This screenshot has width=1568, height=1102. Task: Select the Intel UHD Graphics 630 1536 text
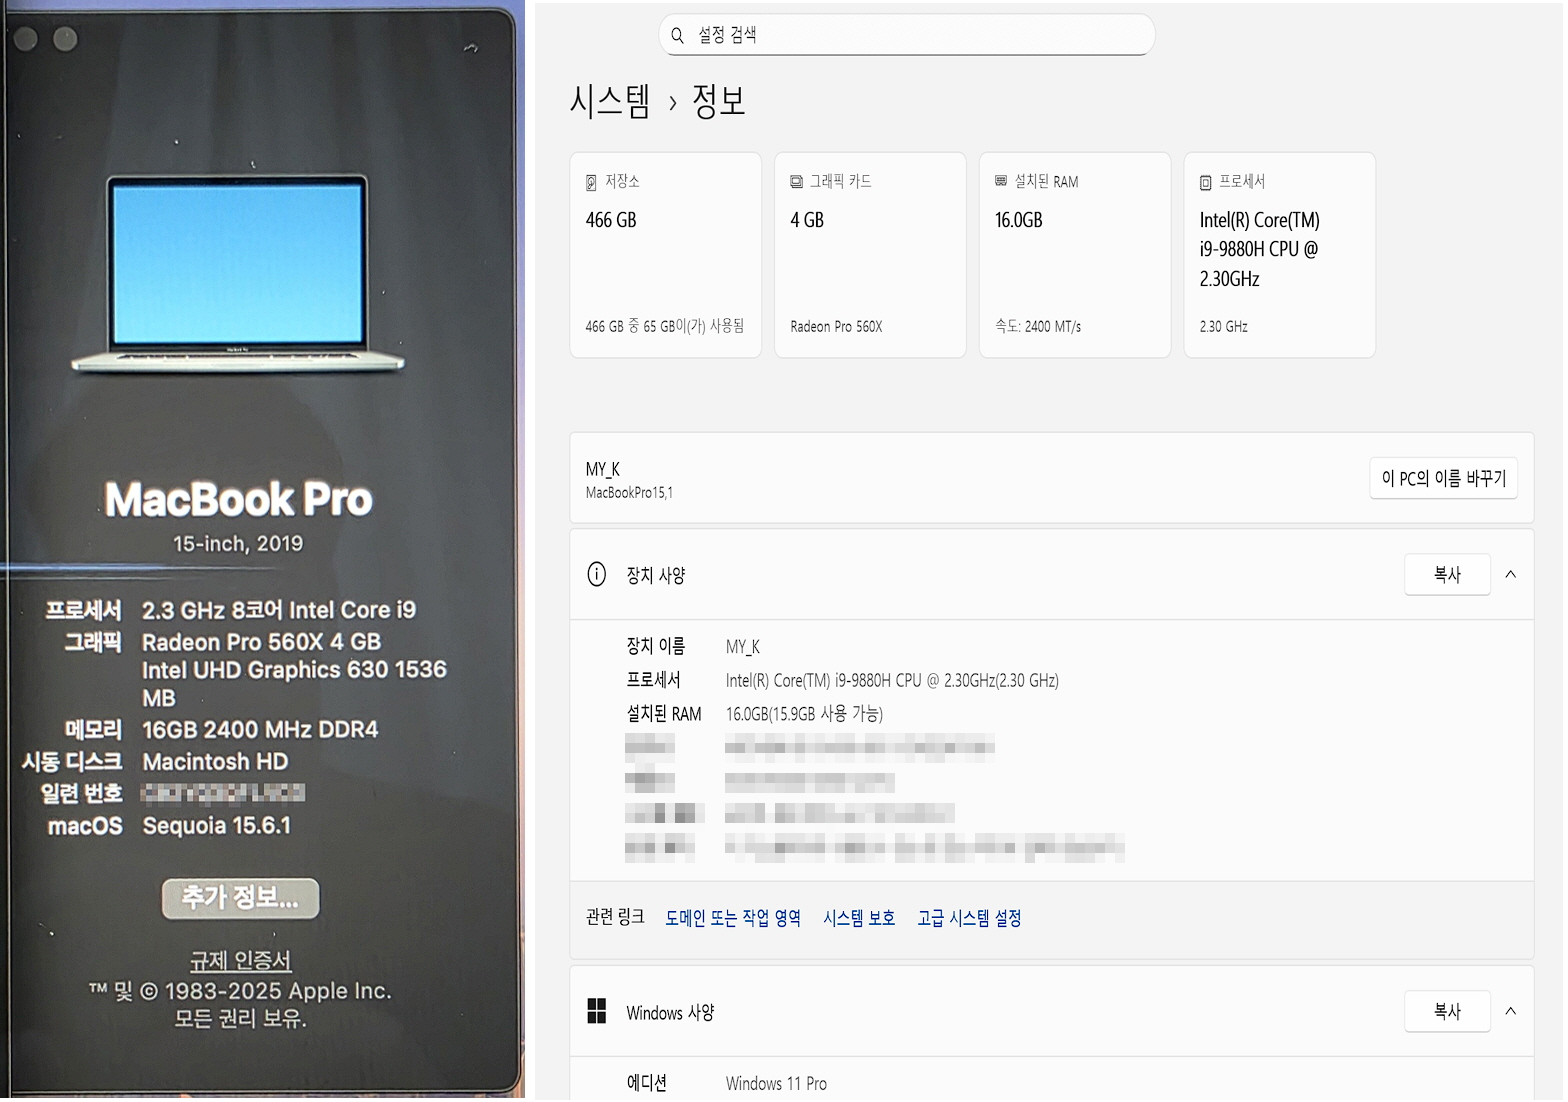(x=294, y=670)
